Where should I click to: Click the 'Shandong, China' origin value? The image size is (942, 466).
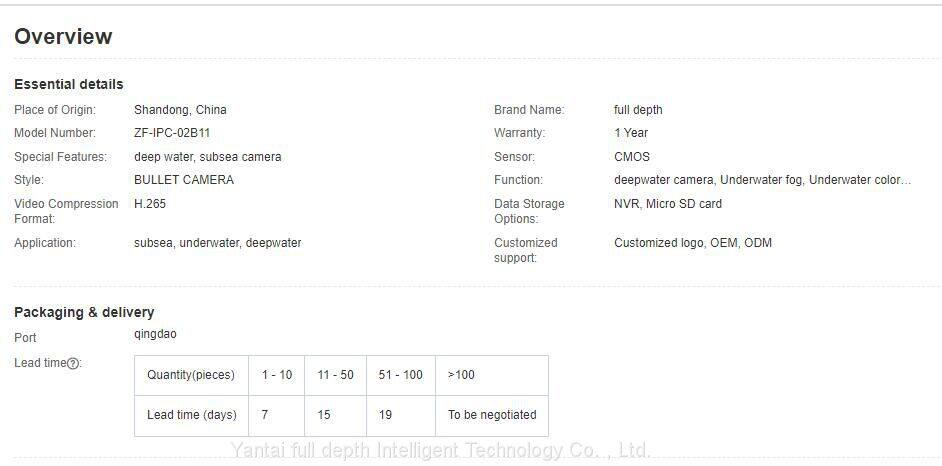pyautogui.click(x=180, y=110)
